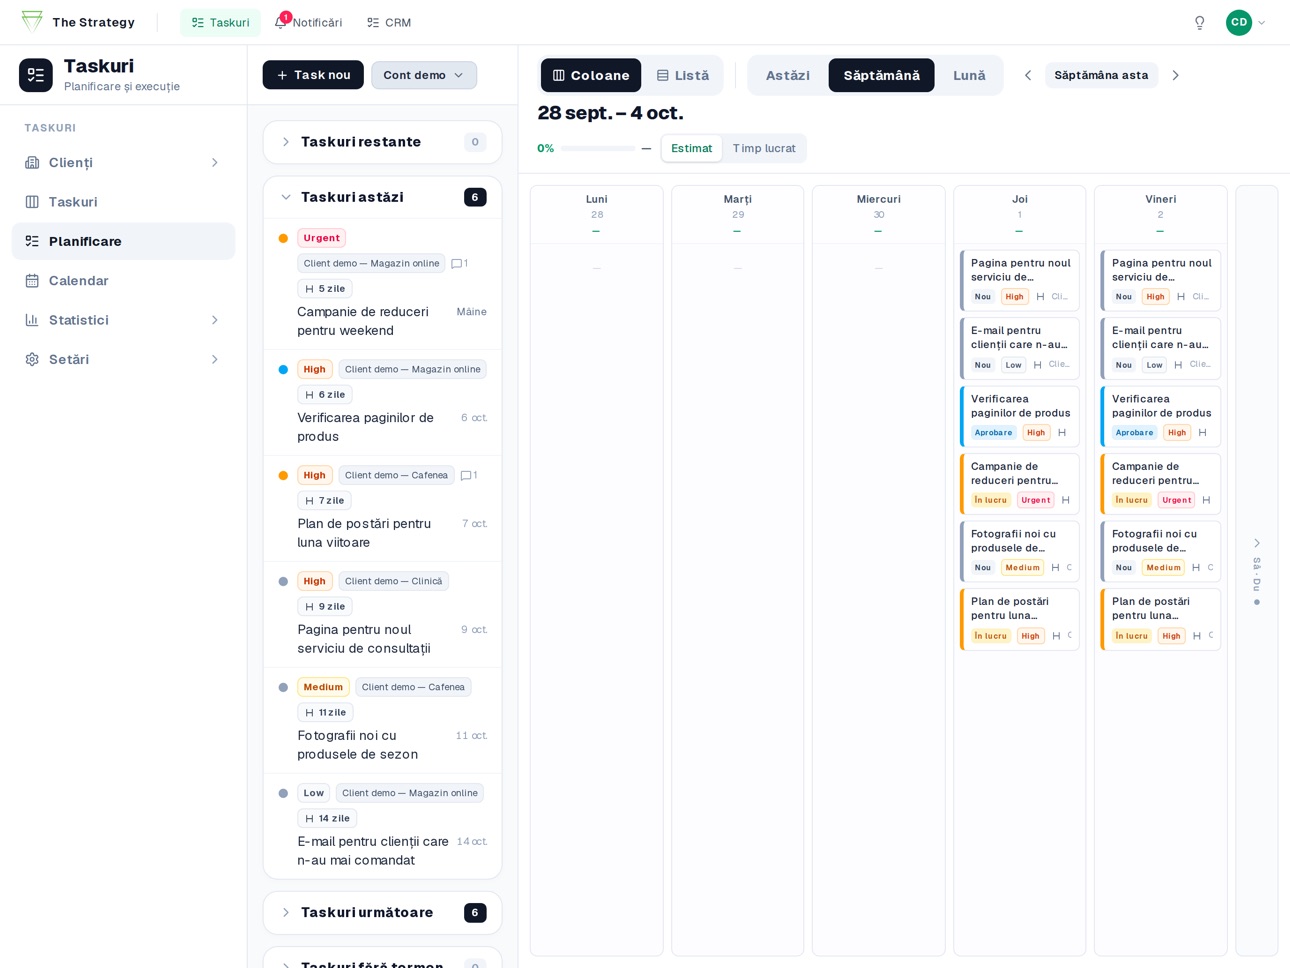Click Săptămâna asta button

tap(1101, 75)
